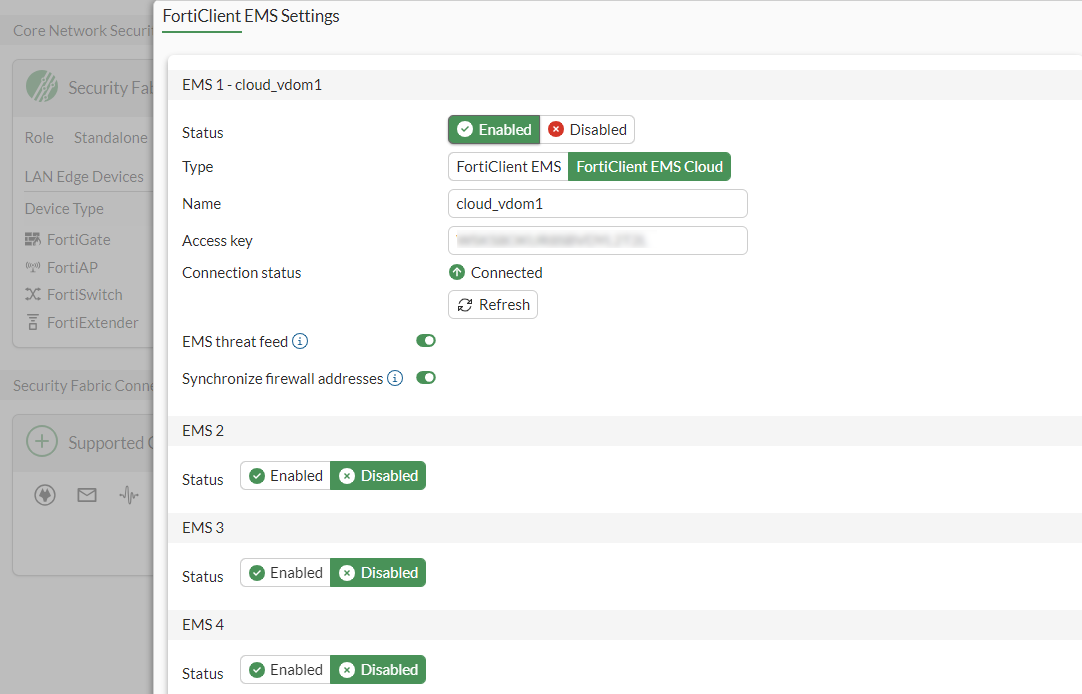Toggle off the EMS threat feed switch

[x=426, y=340]
